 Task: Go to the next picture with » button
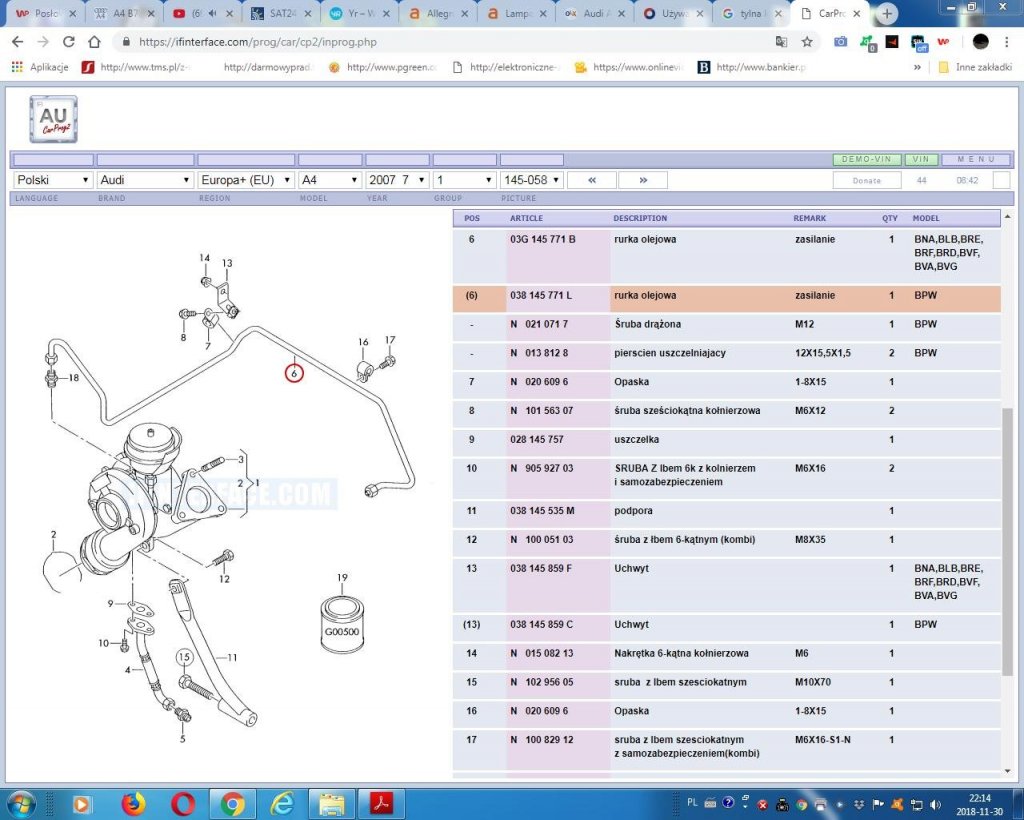coord(643,180)
